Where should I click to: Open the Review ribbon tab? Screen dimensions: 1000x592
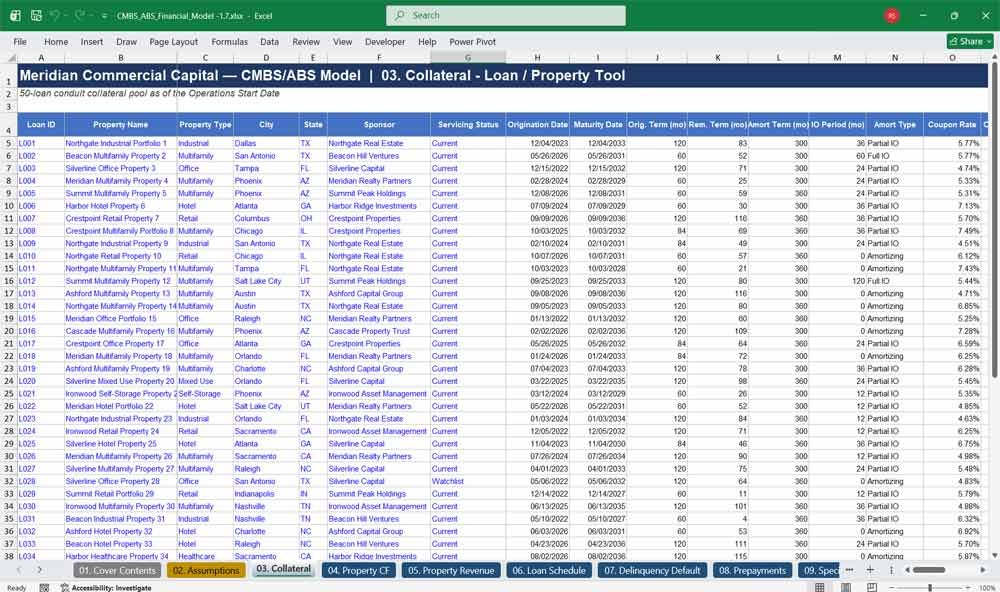[x=306, y=41]
